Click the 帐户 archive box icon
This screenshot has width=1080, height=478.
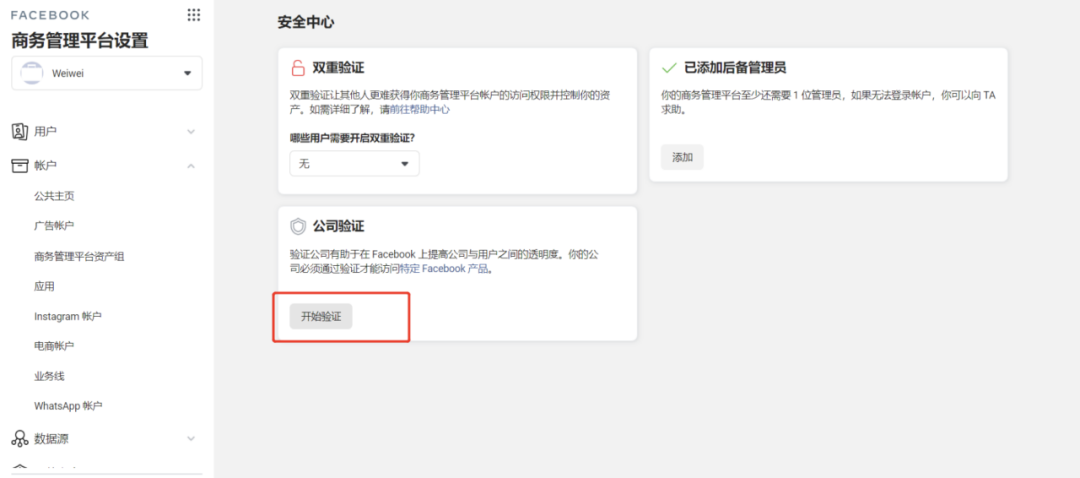20,165
